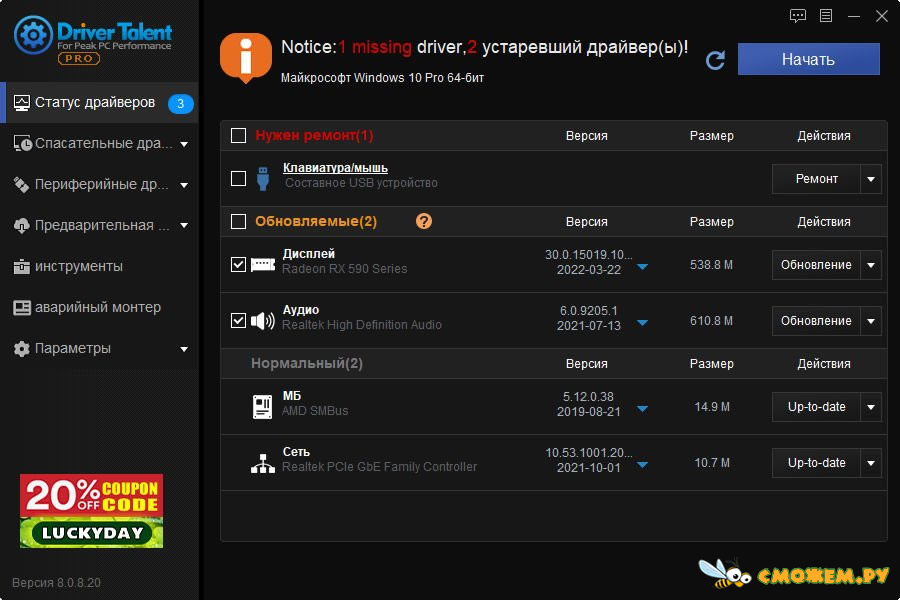The width and height of the screenshot is (900, 600).
Task: Uncheck the Аудио Realtek driver checkbox
Action: pos(238,320)
